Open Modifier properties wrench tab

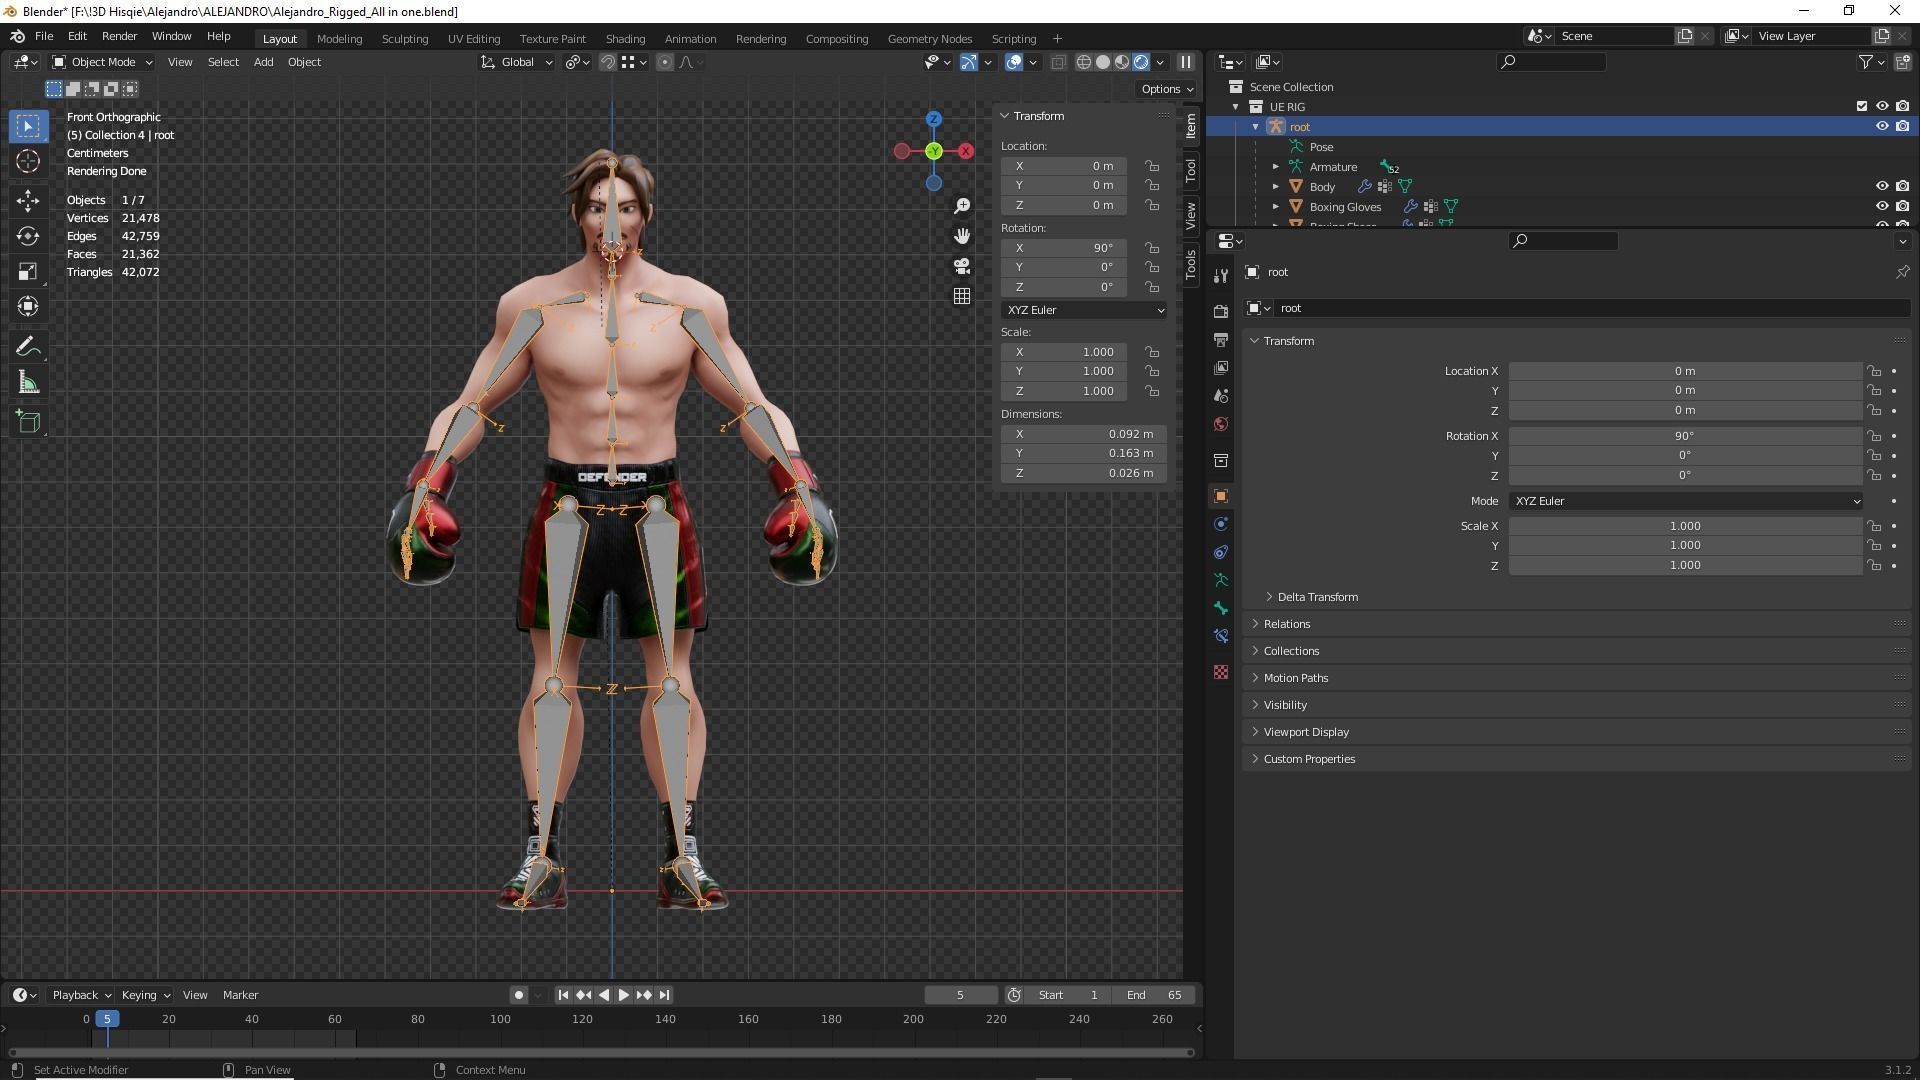point(1221,276)
